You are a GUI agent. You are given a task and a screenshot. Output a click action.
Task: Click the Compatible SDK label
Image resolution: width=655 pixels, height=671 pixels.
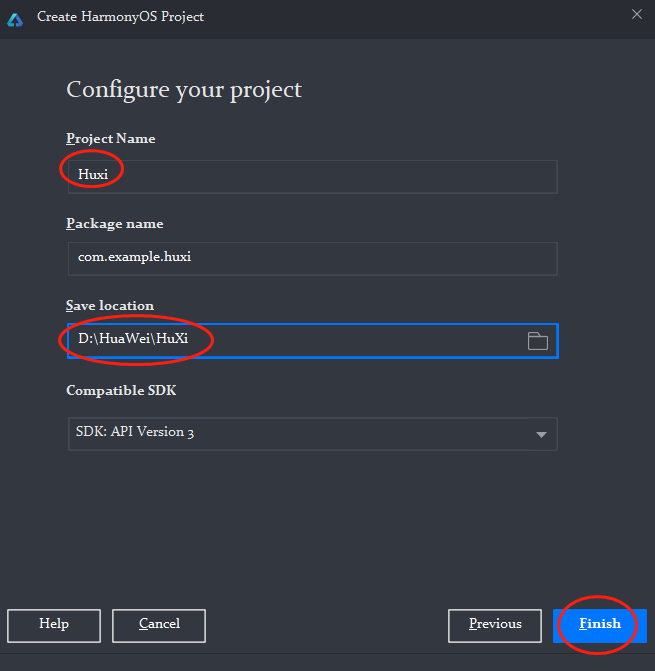click(x=121, y=390)
